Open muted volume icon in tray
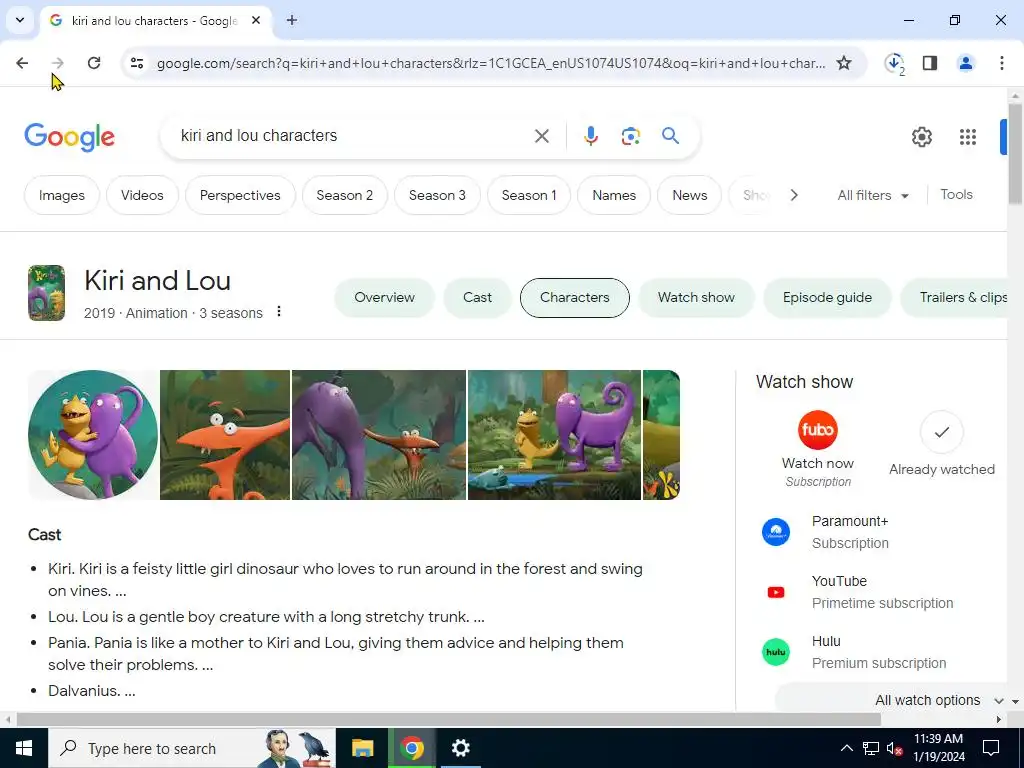This screenshot has width=1024, height=768. click(894, 748)
